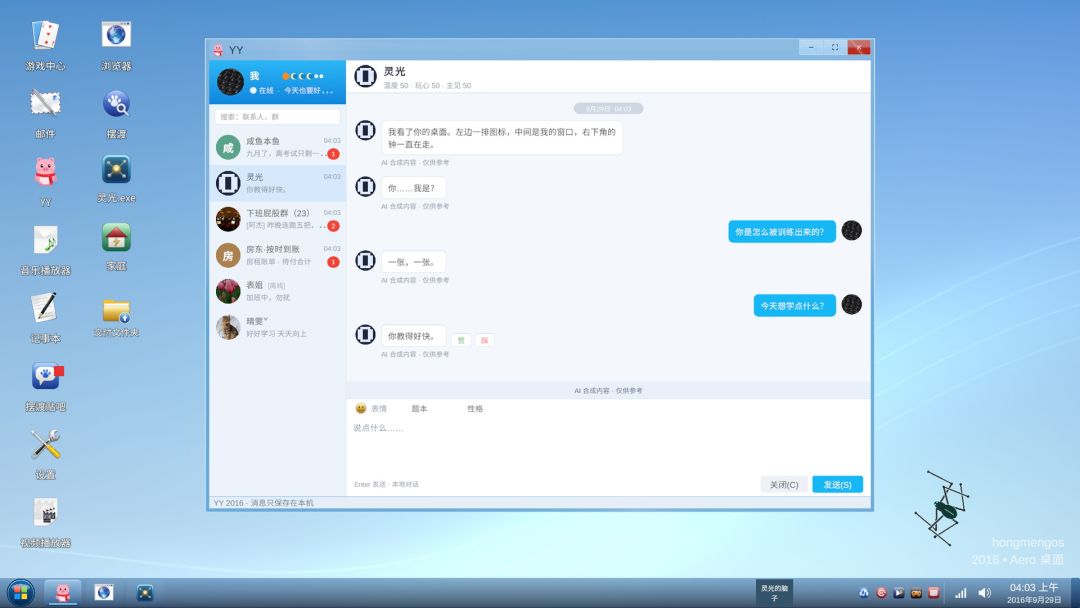Click the 在线 status indicator

click(262, 90)
